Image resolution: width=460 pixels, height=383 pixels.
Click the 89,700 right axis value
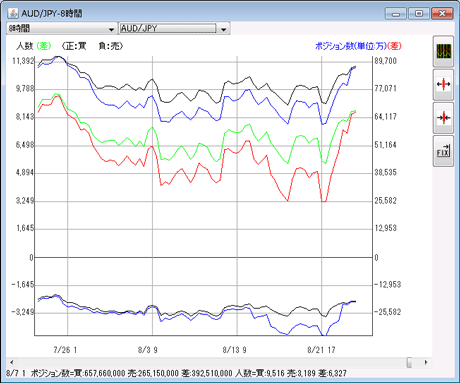pyautogui.click(x=386, y=61)
